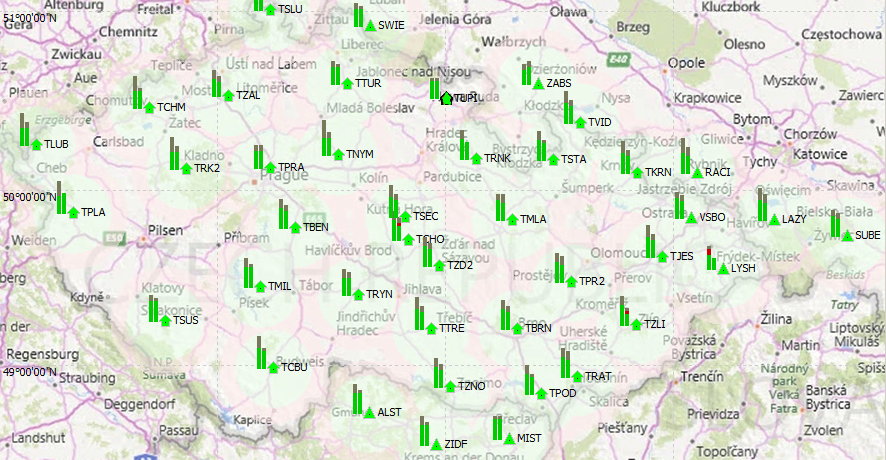Screen dimensions: 886x460
Task: Click the ZIDF station triangle marker
Action: pyautogui.click(x=435, y=444)
